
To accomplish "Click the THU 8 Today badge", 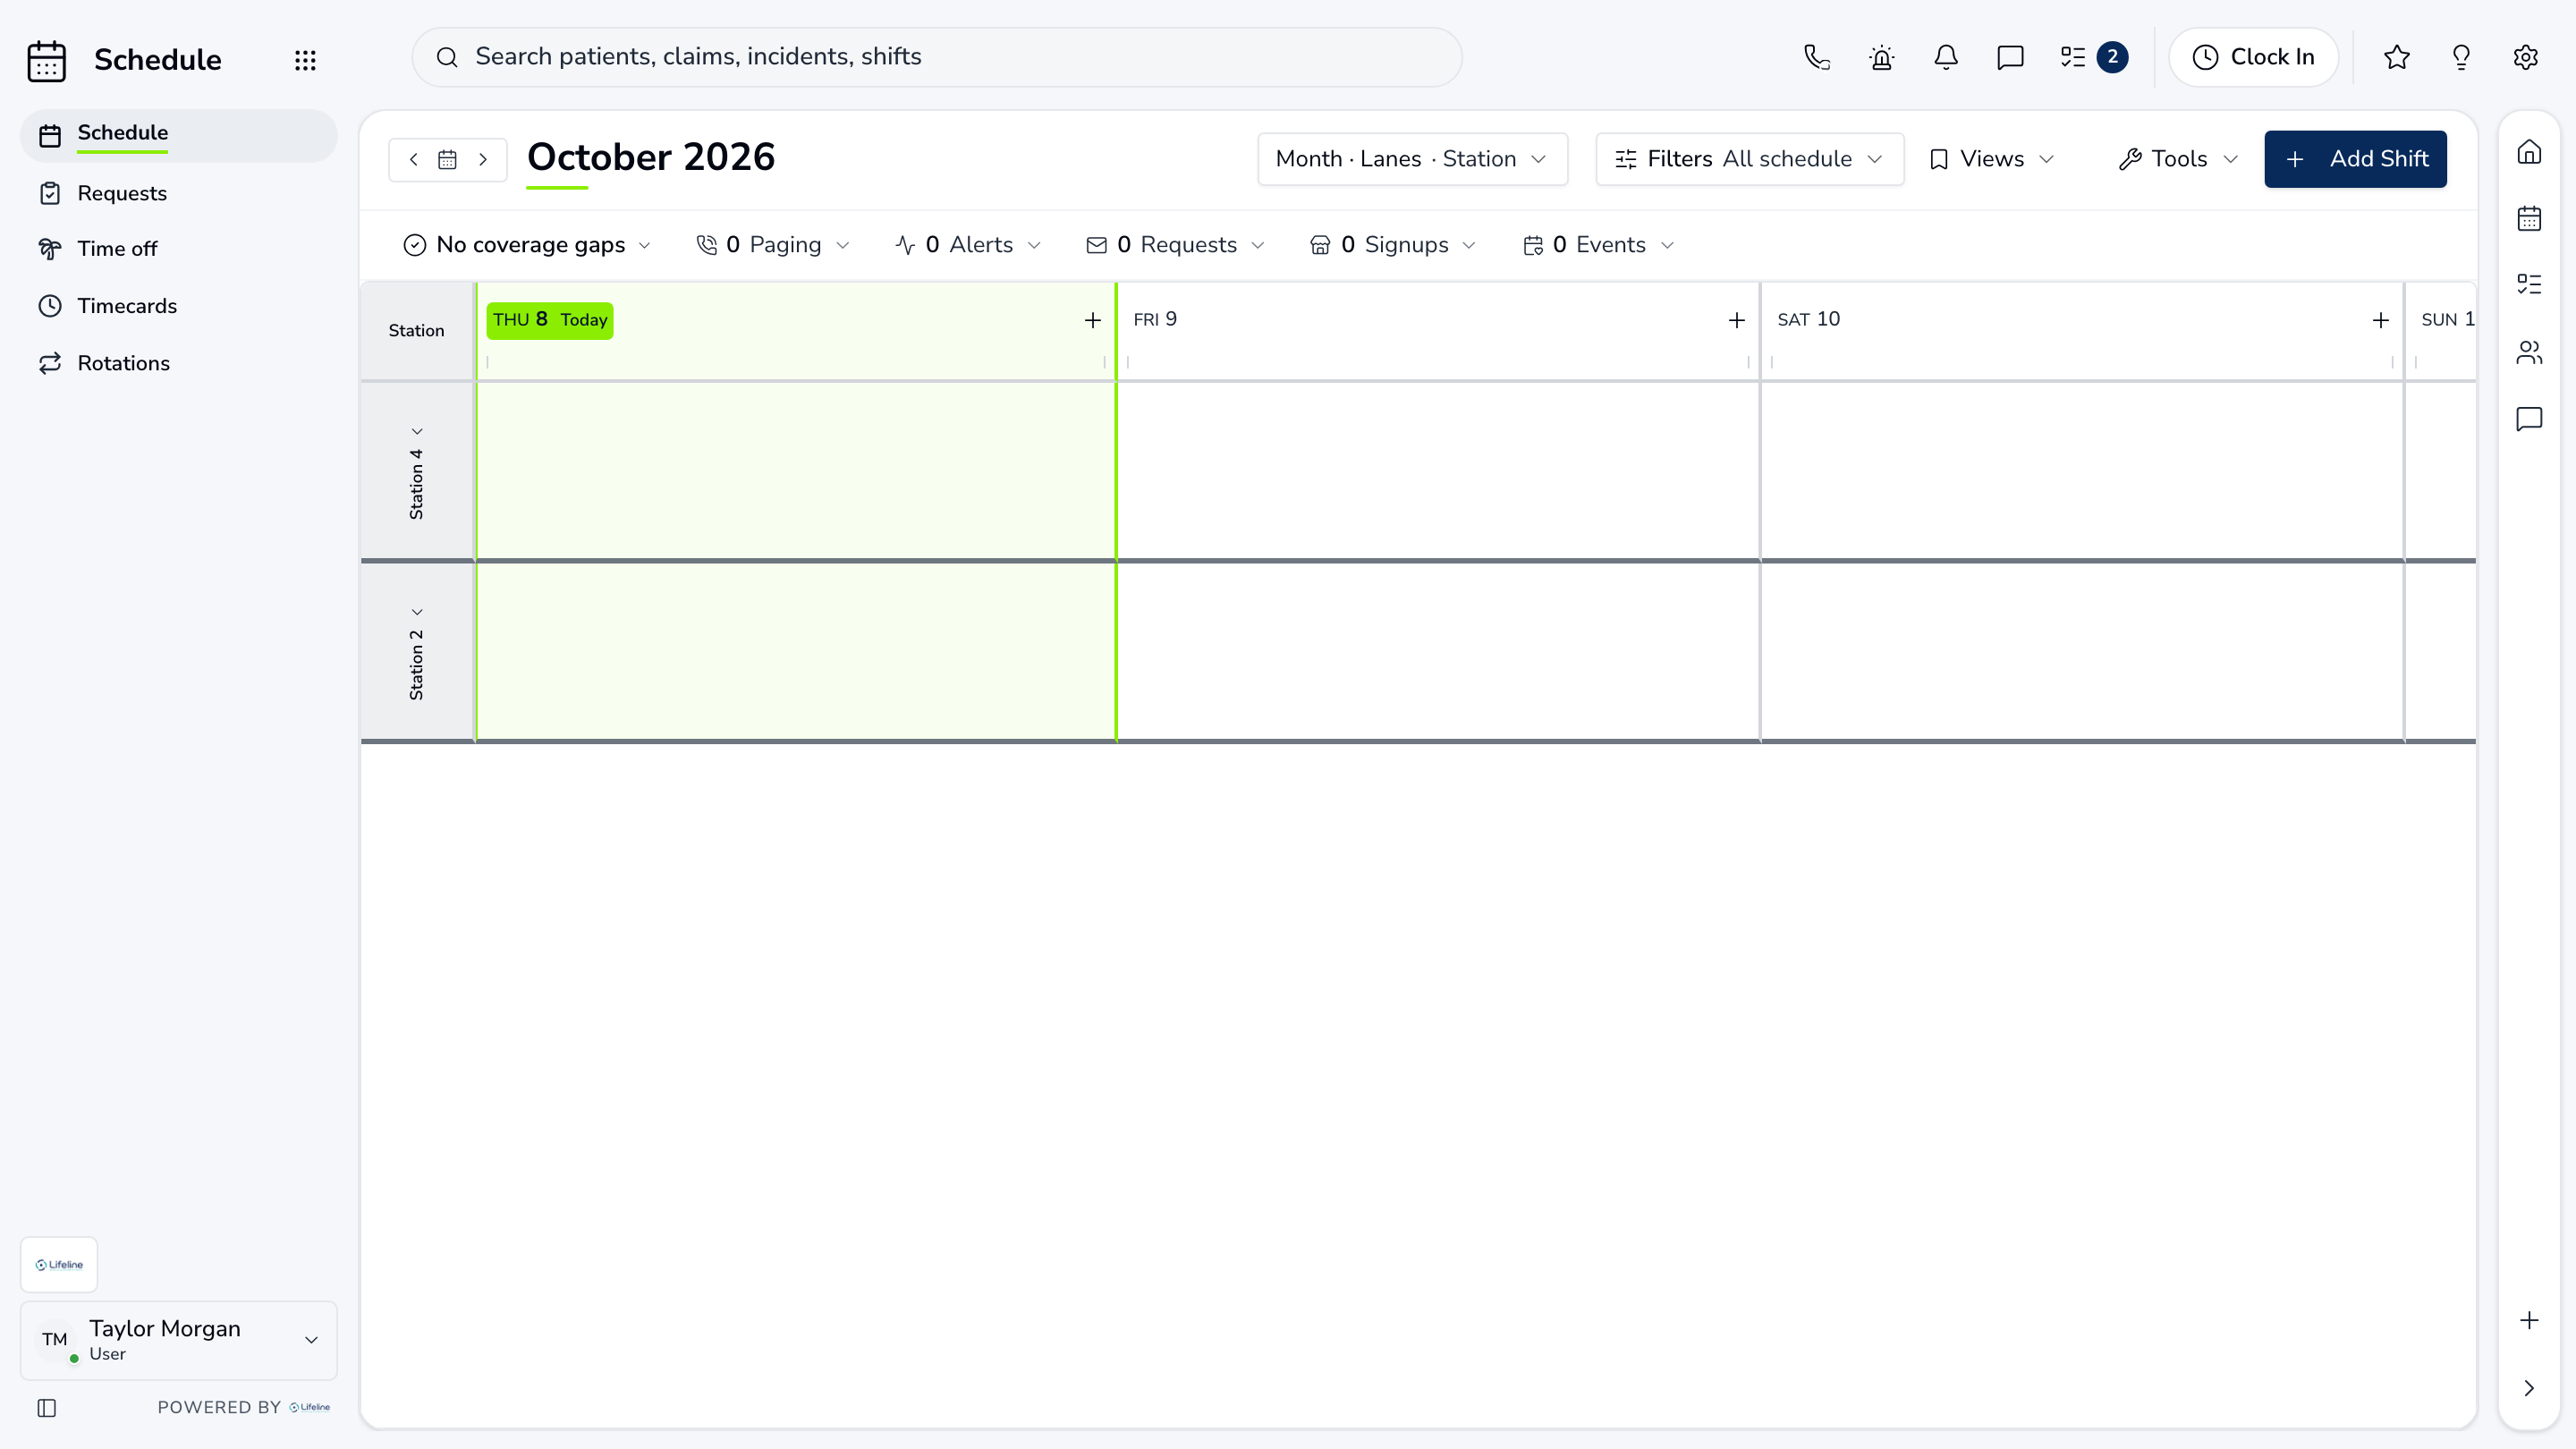I will pos(550,320).
